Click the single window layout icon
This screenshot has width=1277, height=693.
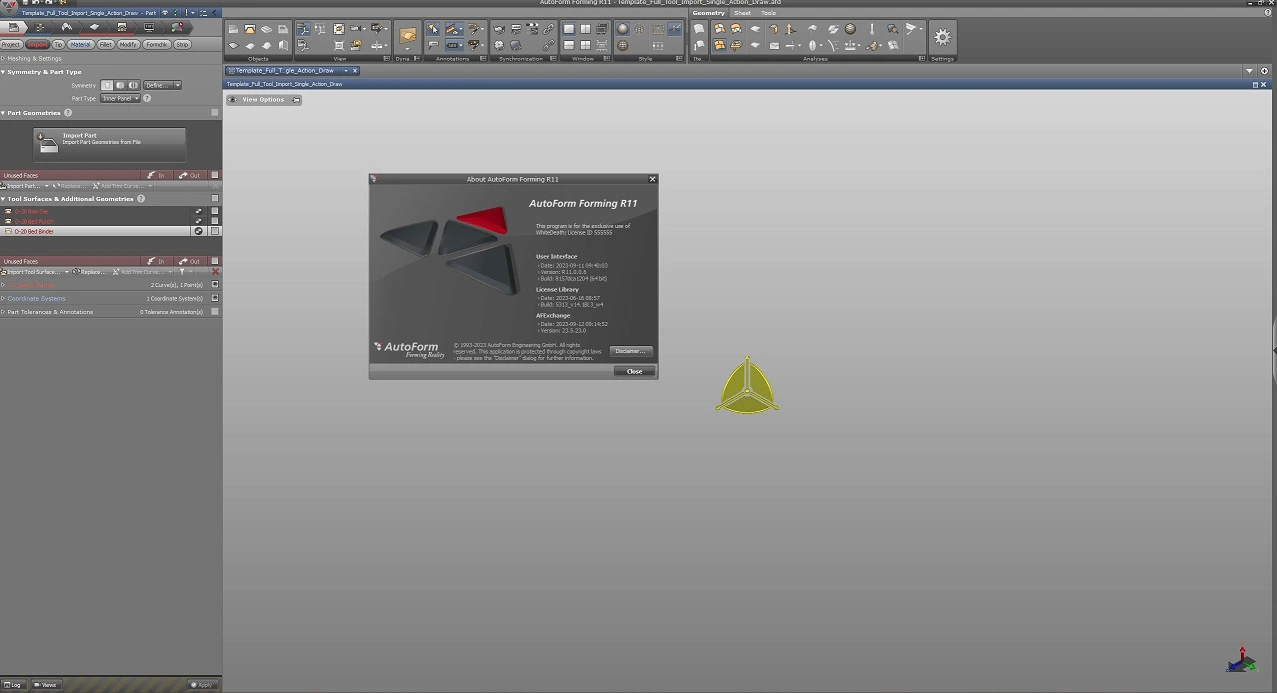[x=569, y=30]
